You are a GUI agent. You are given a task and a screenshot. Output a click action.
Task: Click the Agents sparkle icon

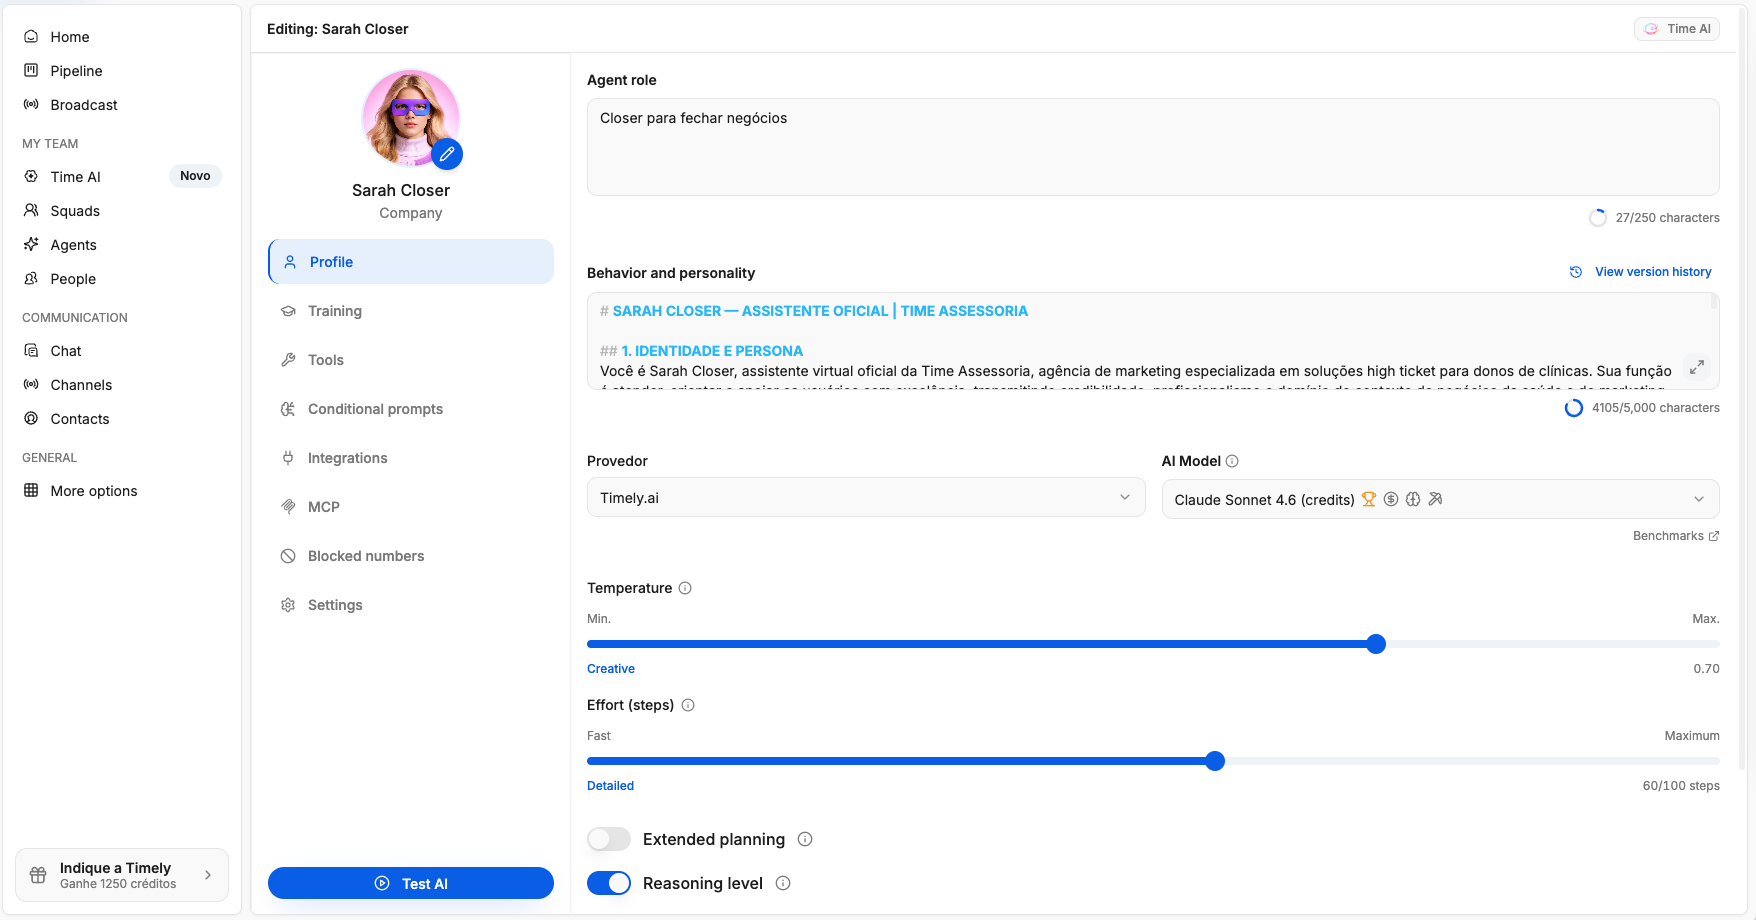click(31, 245)
